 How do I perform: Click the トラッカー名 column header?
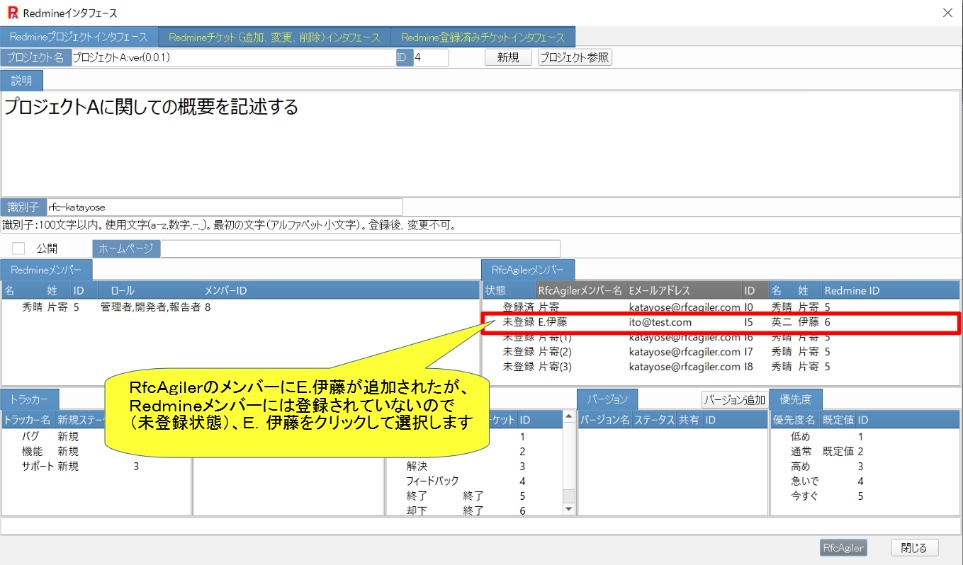(x=28, y=420)
